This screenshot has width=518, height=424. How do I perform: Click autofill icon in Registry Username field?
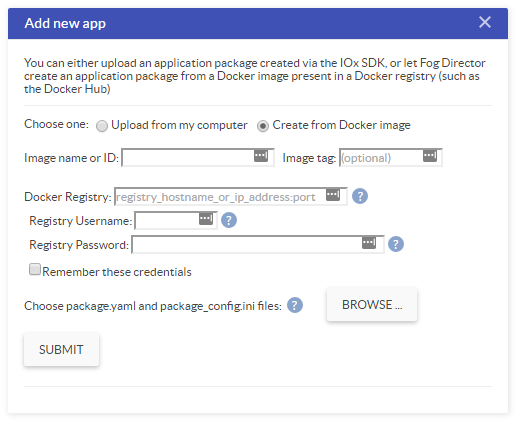pos(206,219)
